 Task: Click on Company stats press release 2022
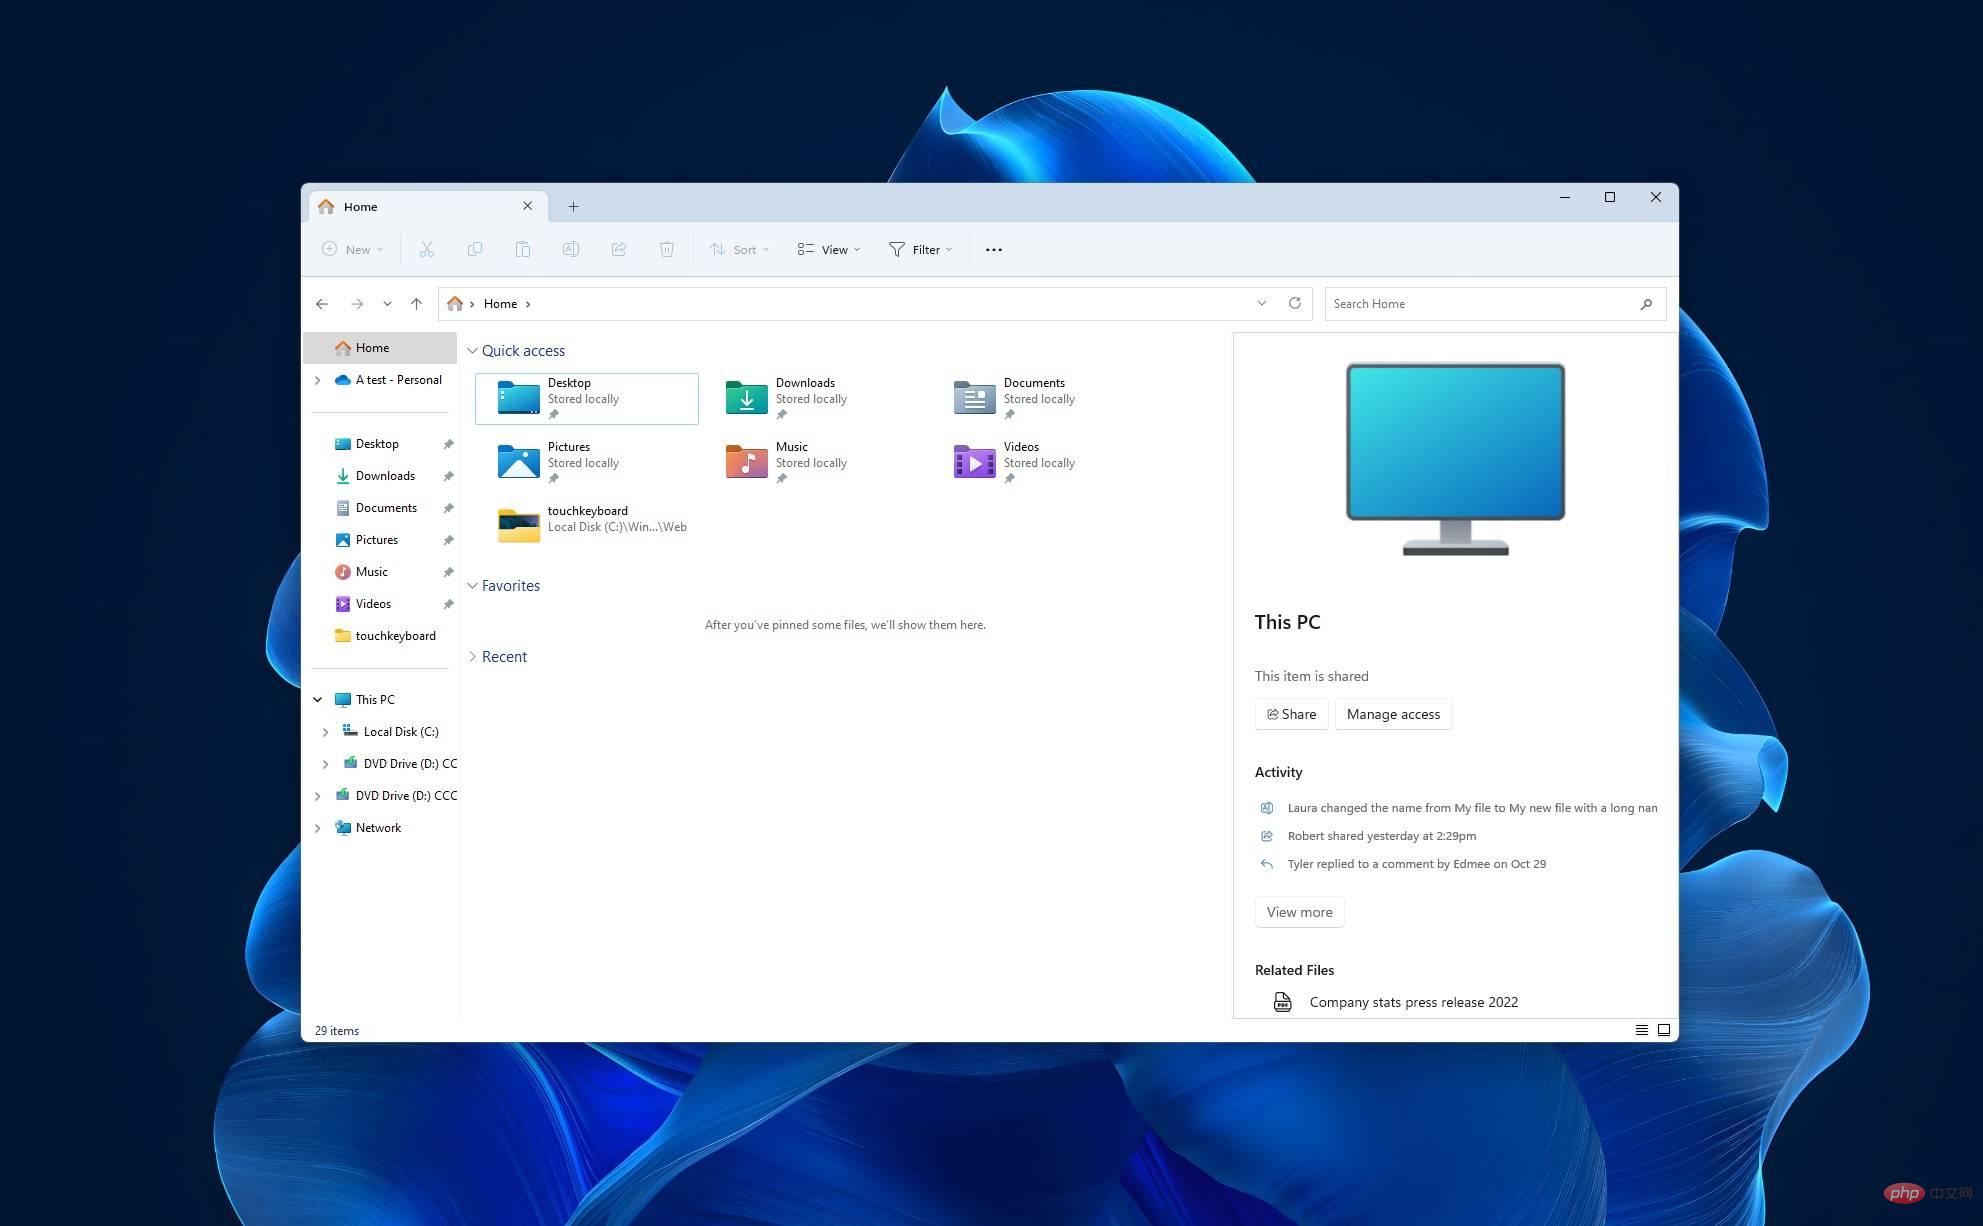(1414, 1001)
